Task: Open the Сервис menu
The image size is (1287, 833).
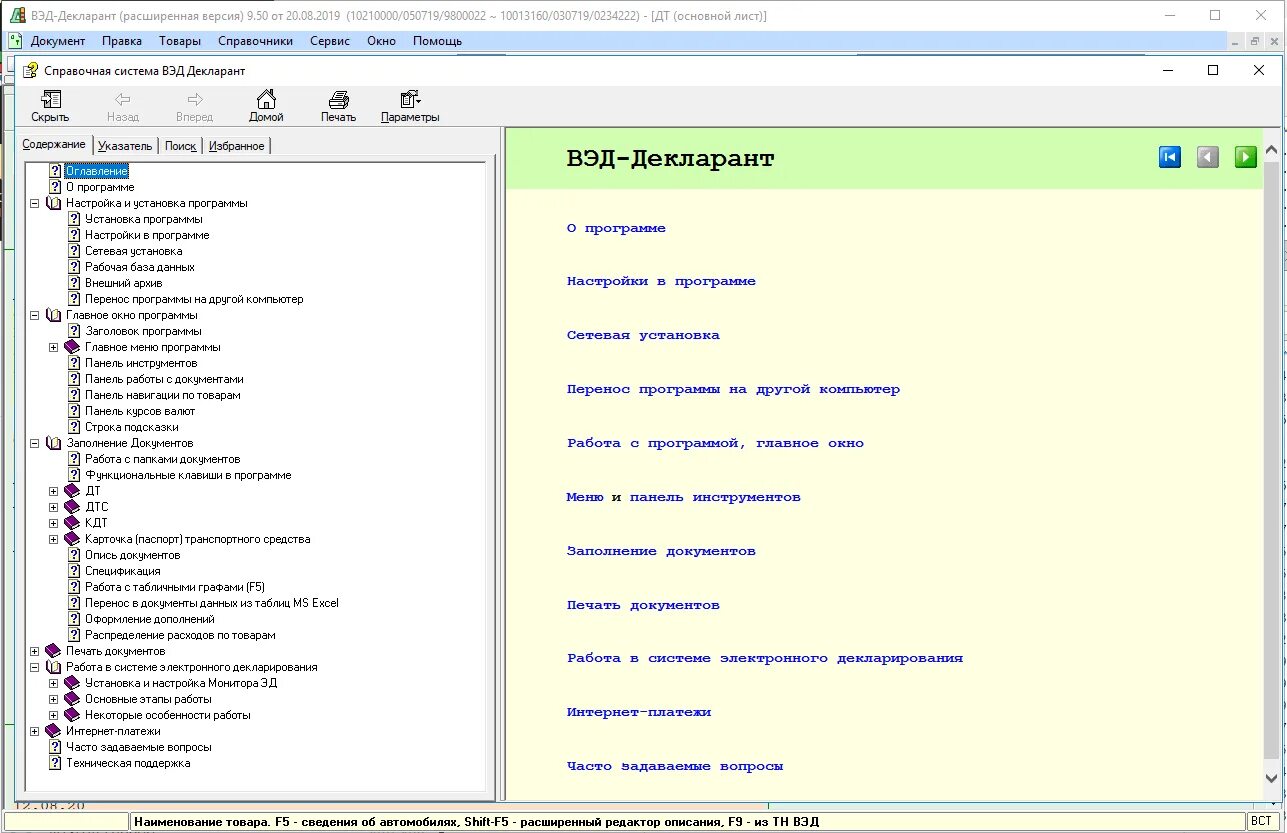Action: point(330,41)
